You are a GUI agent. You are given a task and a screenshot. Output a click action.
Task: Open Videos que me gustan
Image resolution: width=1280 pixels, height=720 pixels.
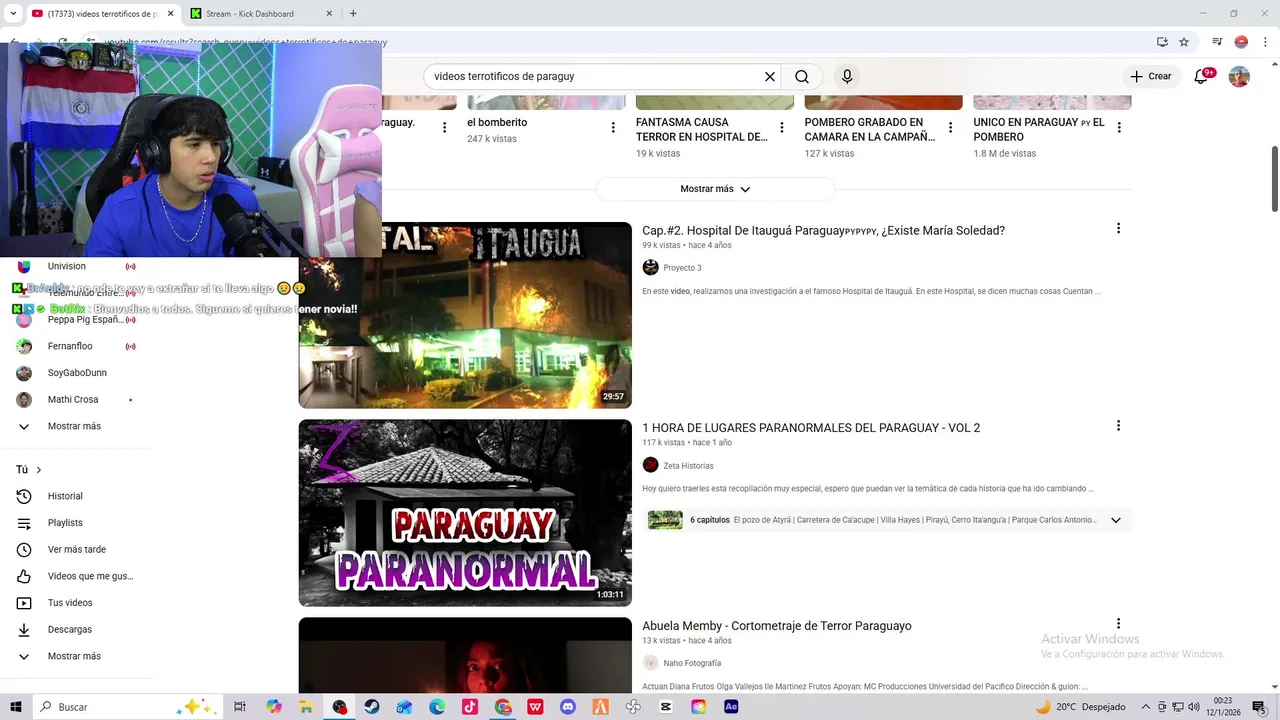pos(76,577)
